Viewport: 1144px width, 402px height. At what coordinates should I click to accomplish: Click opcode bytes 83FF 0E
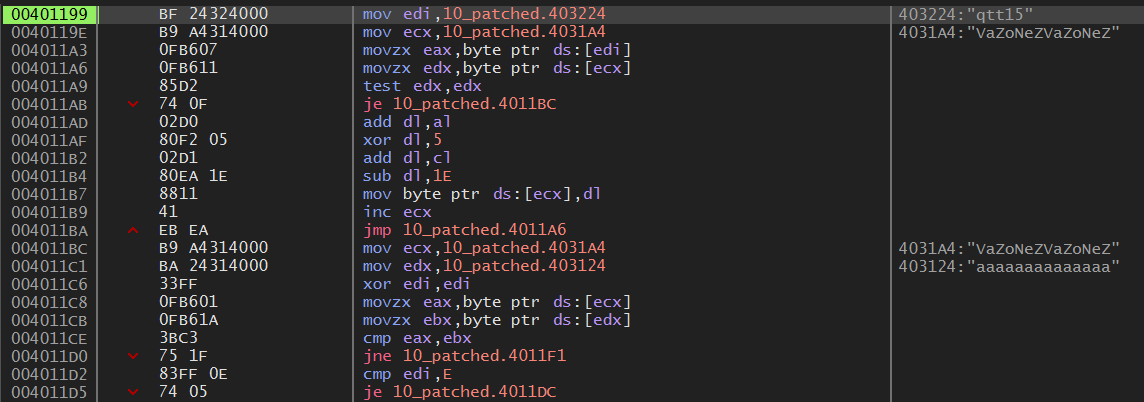coord(192,374)
